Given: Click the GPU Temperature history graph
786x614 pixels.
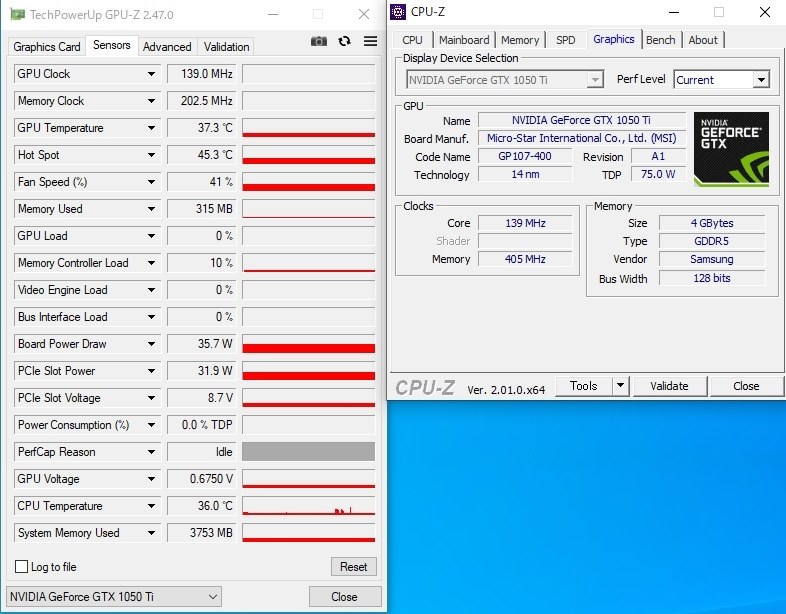Looking at the screenshot, I should tap(308, 128).
